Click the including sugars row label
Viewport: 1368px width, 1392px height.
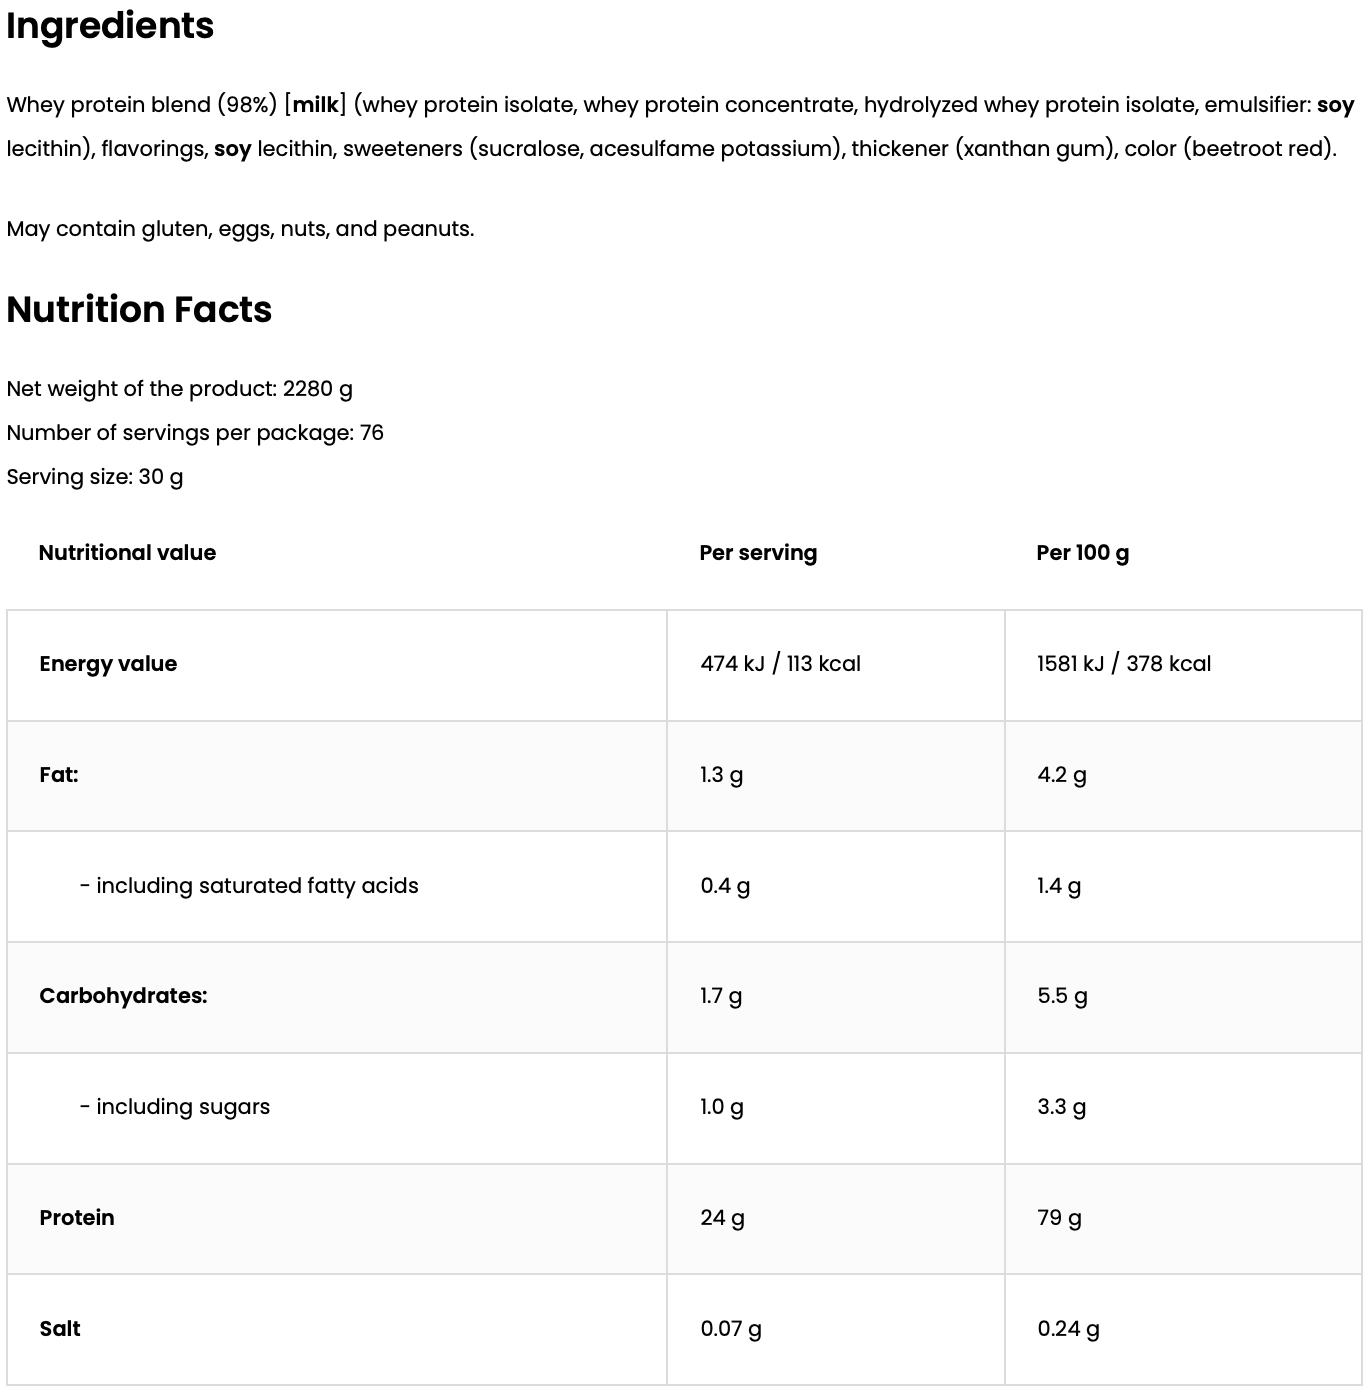[175, 1107]
